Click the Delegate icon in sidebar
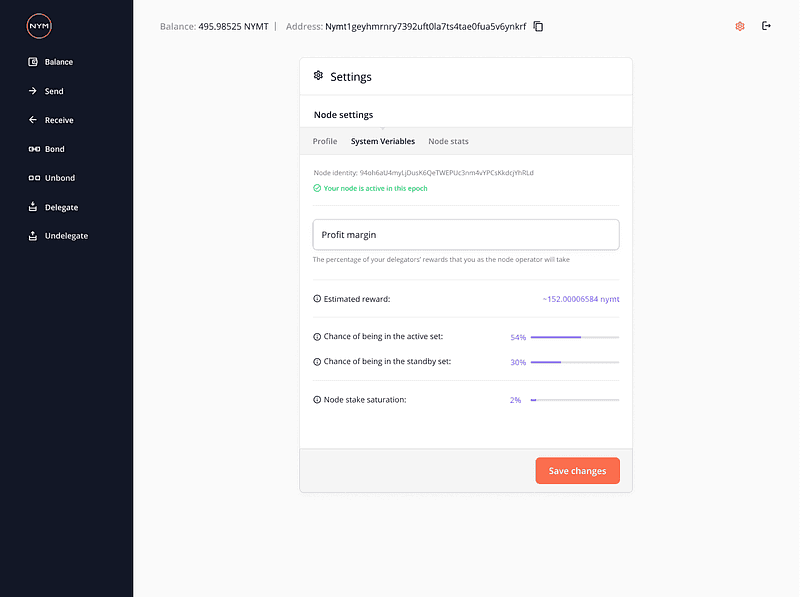 coord(33,207)
